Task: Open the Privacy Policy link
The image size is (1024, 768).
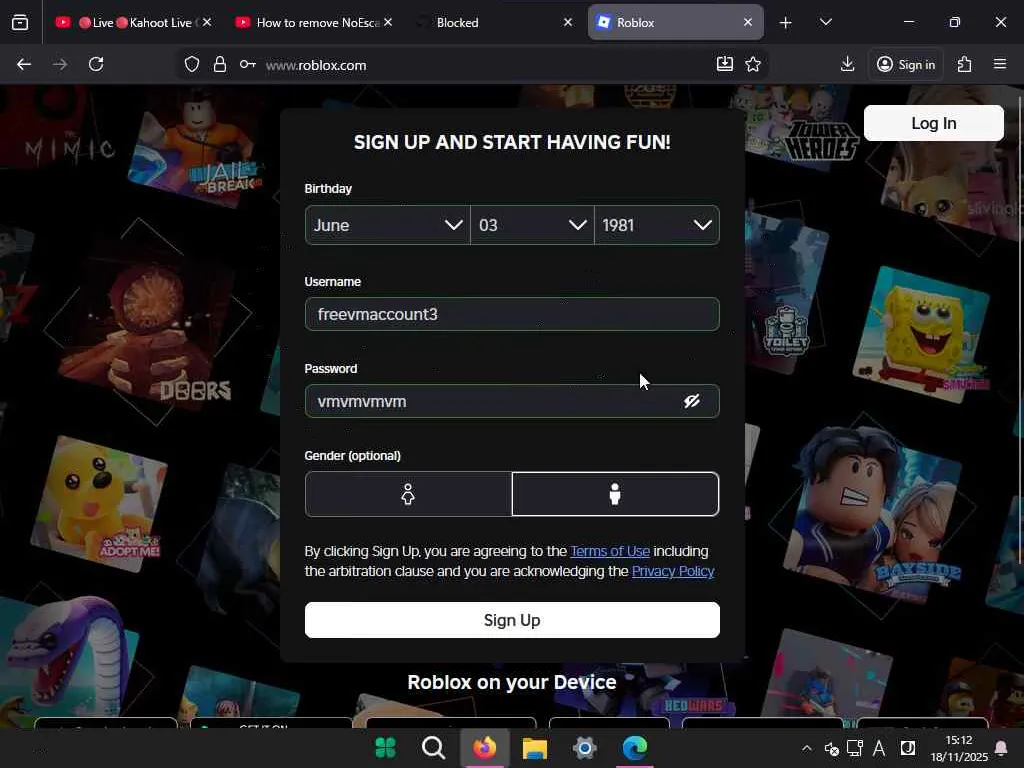Action: point(673,571)
